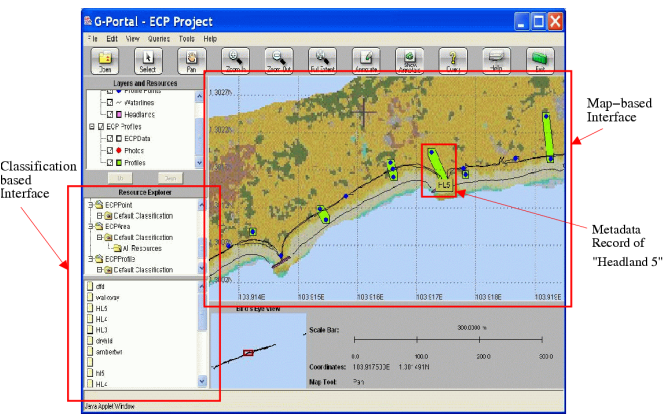The image size is (668, 420).
Task: Toggle the Waterlines layer checkbox
Action: coord(109,101)
